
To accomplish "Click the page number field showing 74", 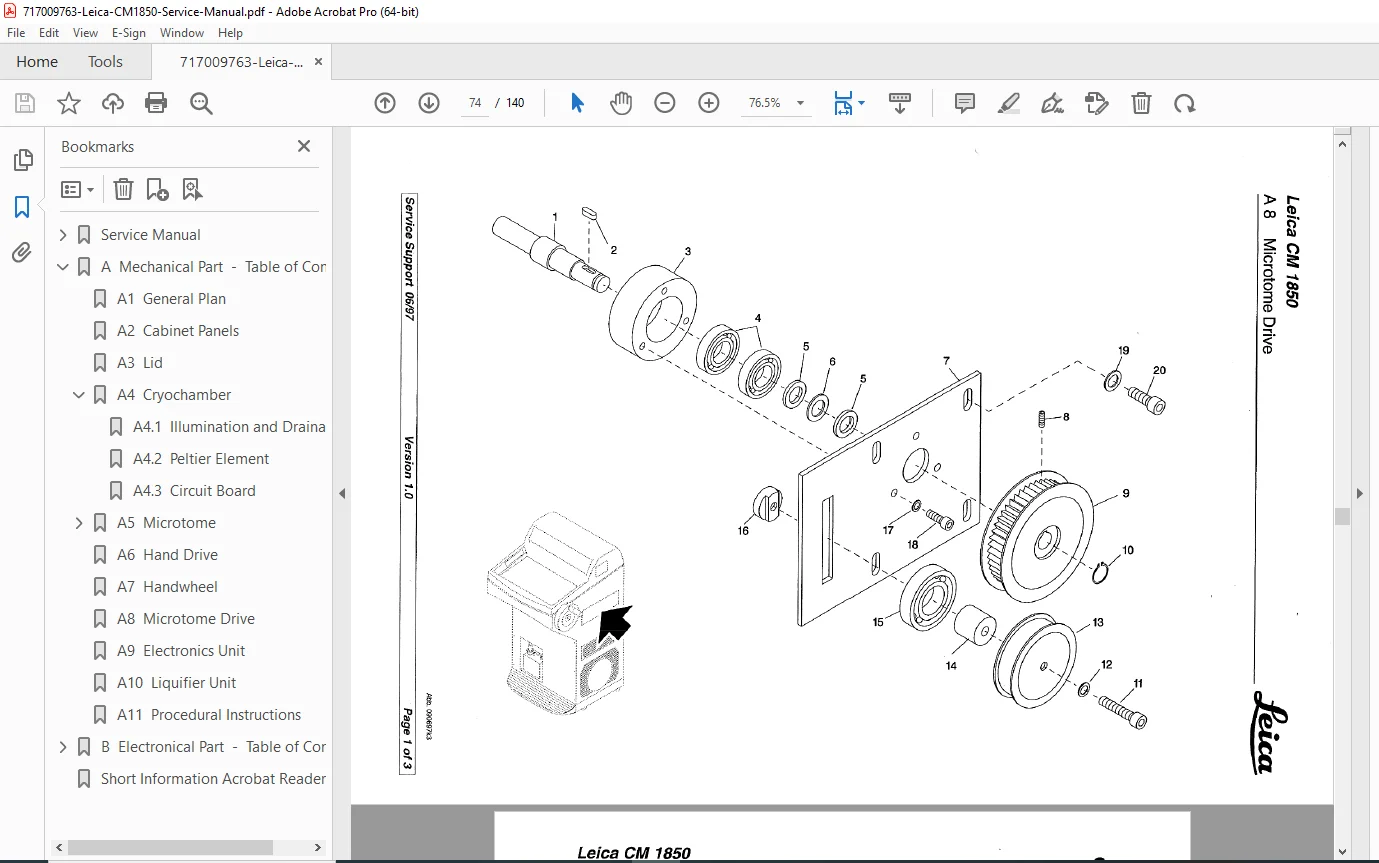I will tap(475, 103).
